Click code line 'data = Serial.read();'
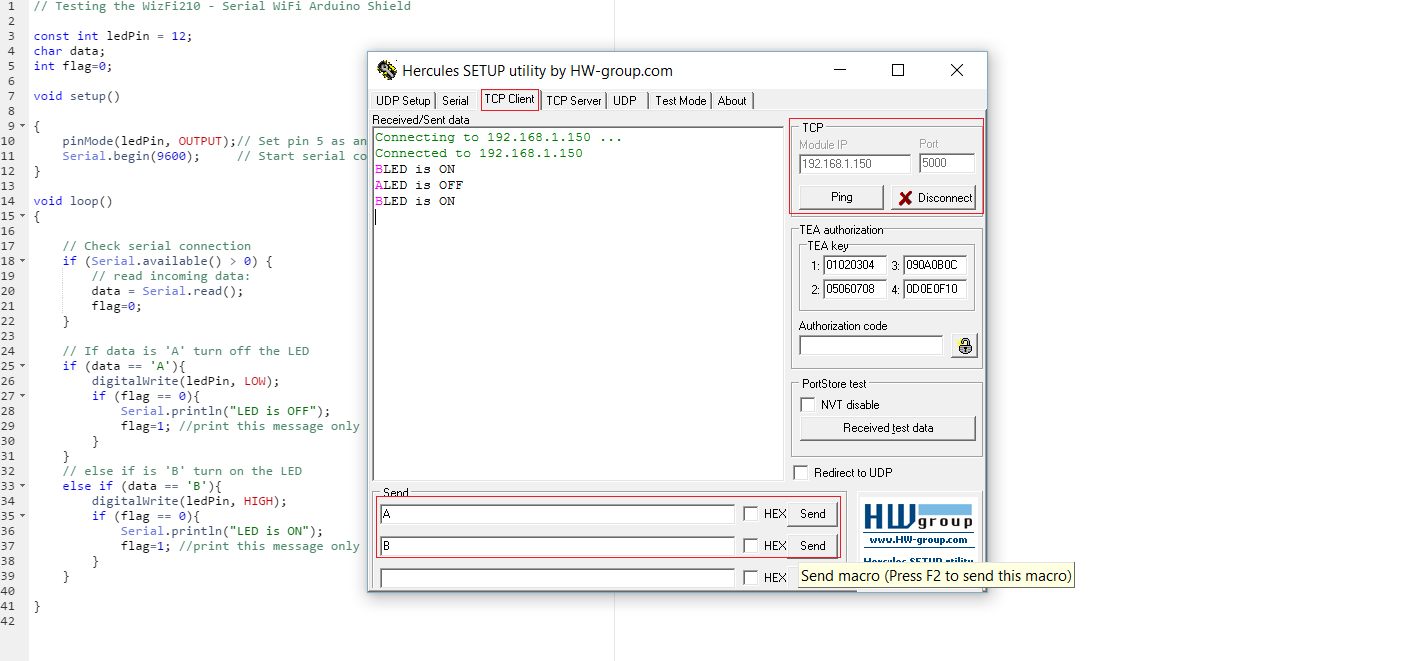This screenshot has width=1425, height=661. click(167, 291)
